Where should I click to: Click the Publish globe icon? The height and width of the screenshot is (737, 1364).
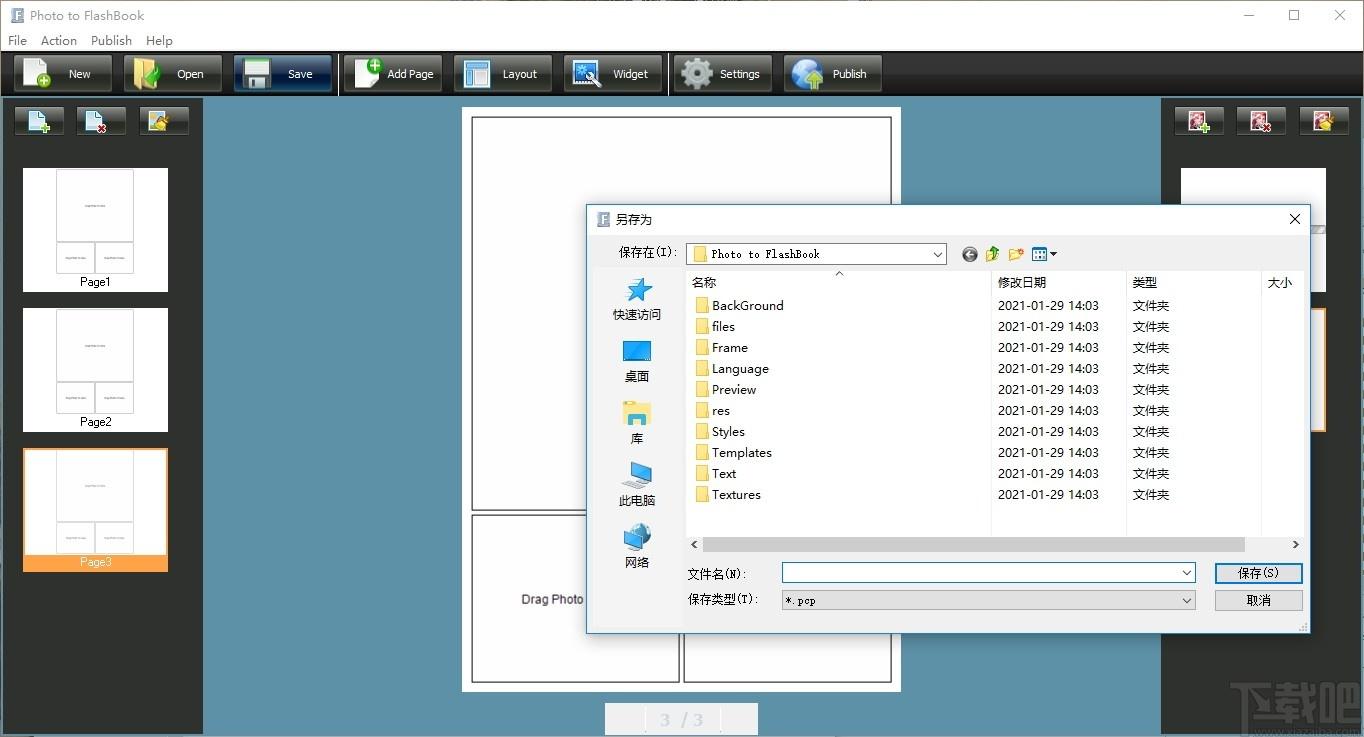click(808, 74)
